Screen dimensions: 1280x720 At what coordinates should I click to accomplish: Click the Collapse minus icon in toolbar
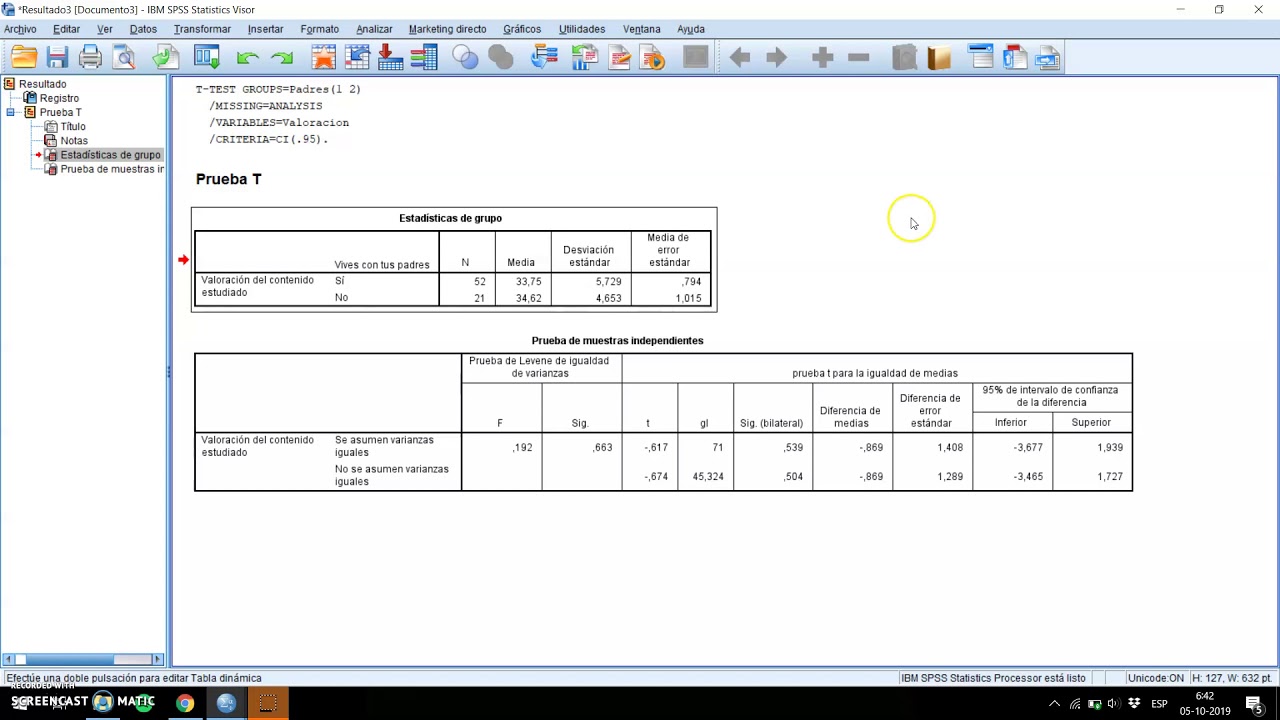858,58
